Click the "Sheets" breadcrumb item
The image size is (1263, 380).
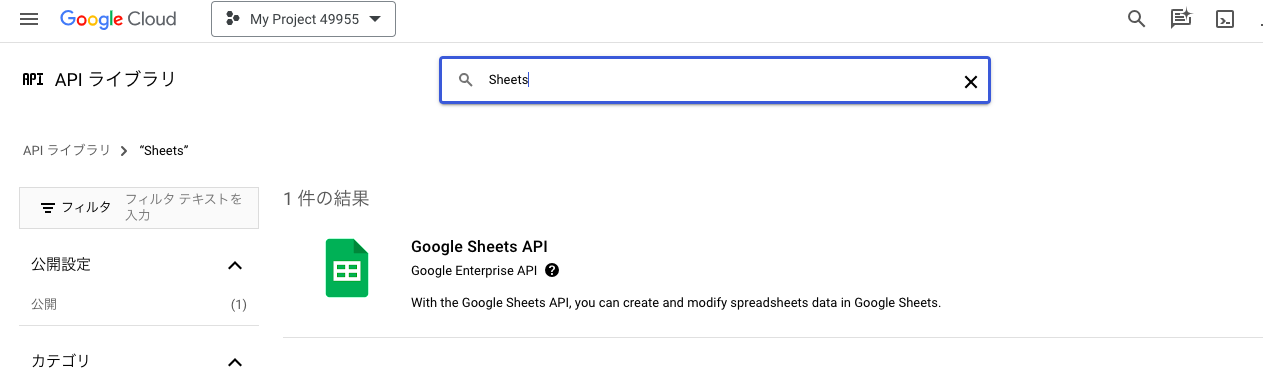[165, 150]
